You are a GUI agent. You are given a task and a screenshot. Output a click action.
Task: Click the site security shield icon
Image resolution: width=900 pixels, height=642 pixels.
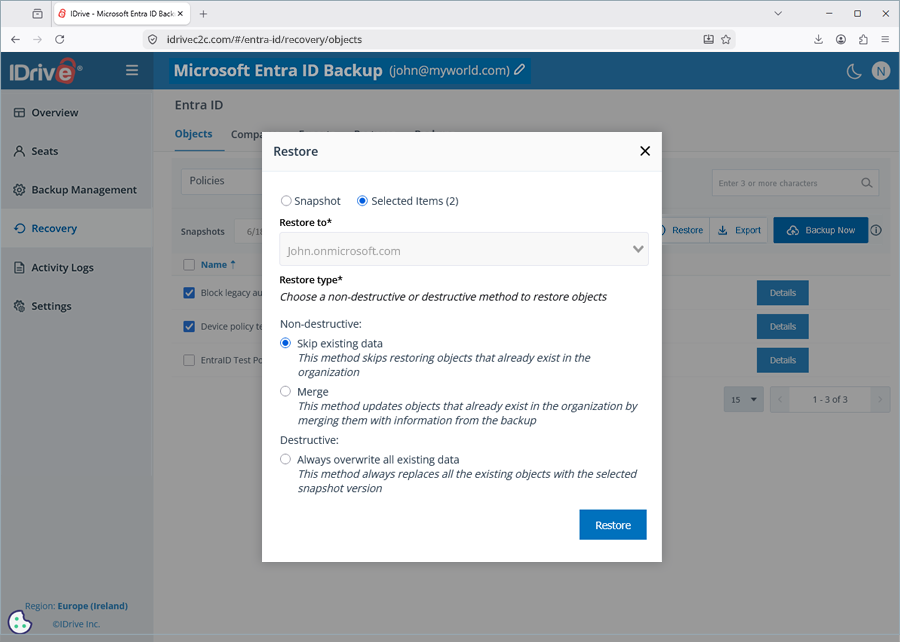pos(152,39)
